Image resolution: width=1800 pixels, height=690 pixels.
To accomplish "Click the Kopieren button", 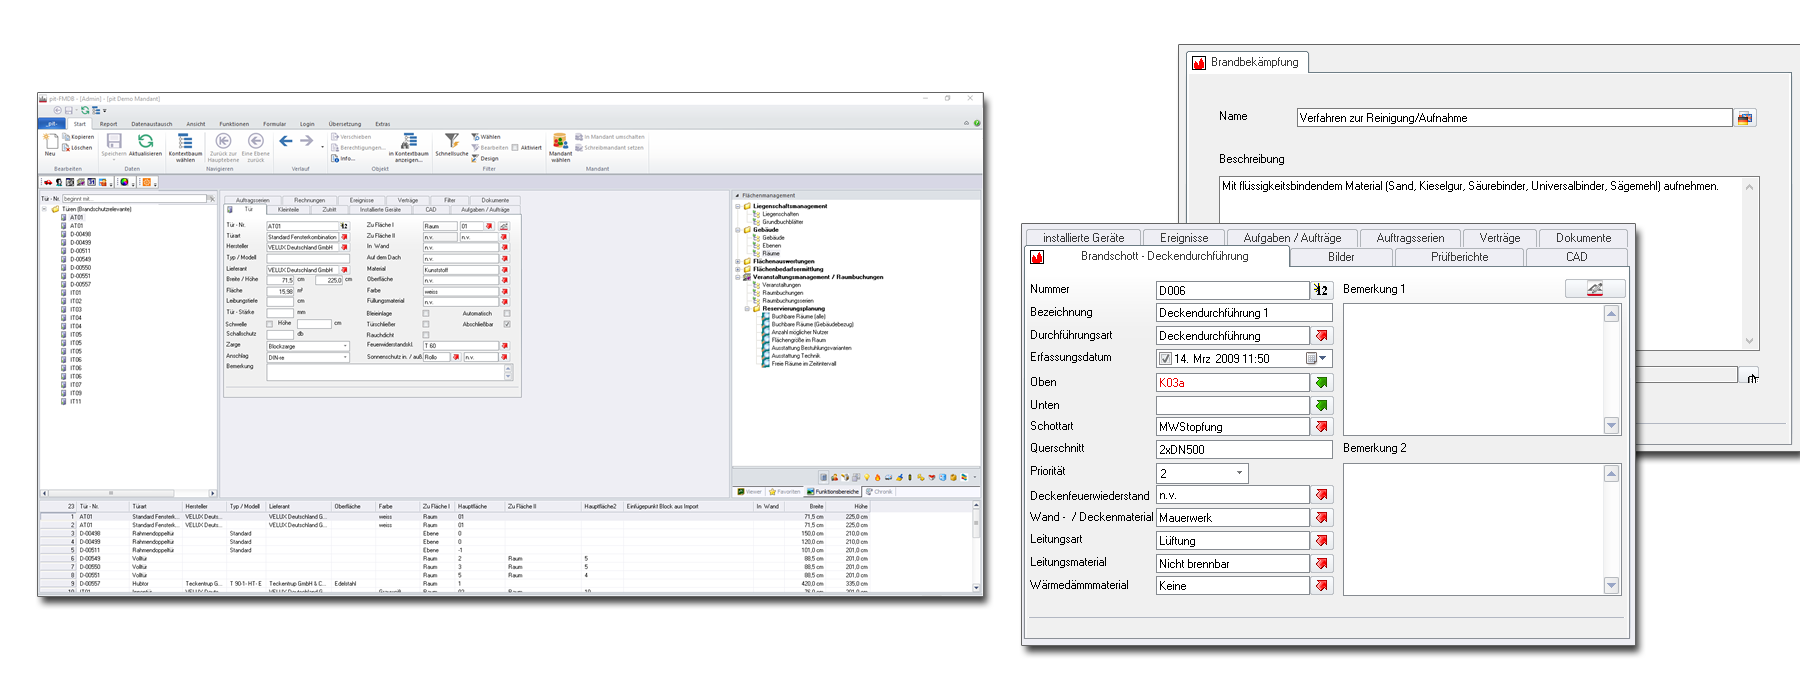I will (x=81, y=137).
